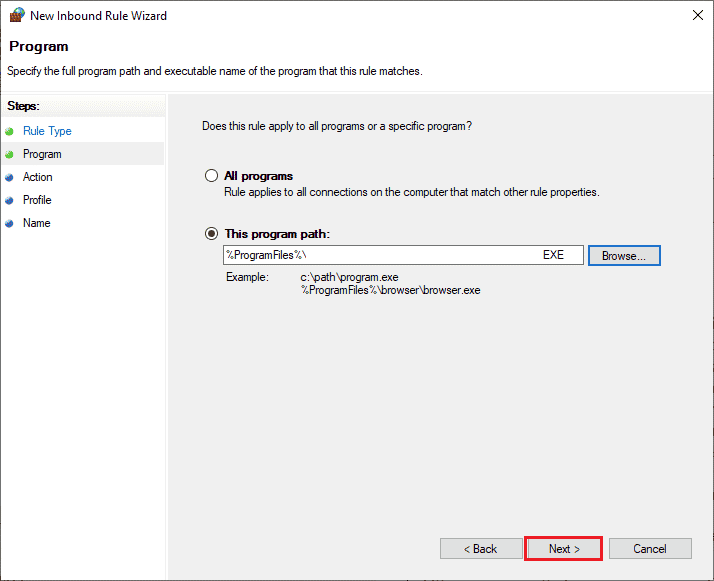Screen dimensions: 714x581
Task: Cancel the New Inbound Rule Wizard
Action: tap(650, 549)
